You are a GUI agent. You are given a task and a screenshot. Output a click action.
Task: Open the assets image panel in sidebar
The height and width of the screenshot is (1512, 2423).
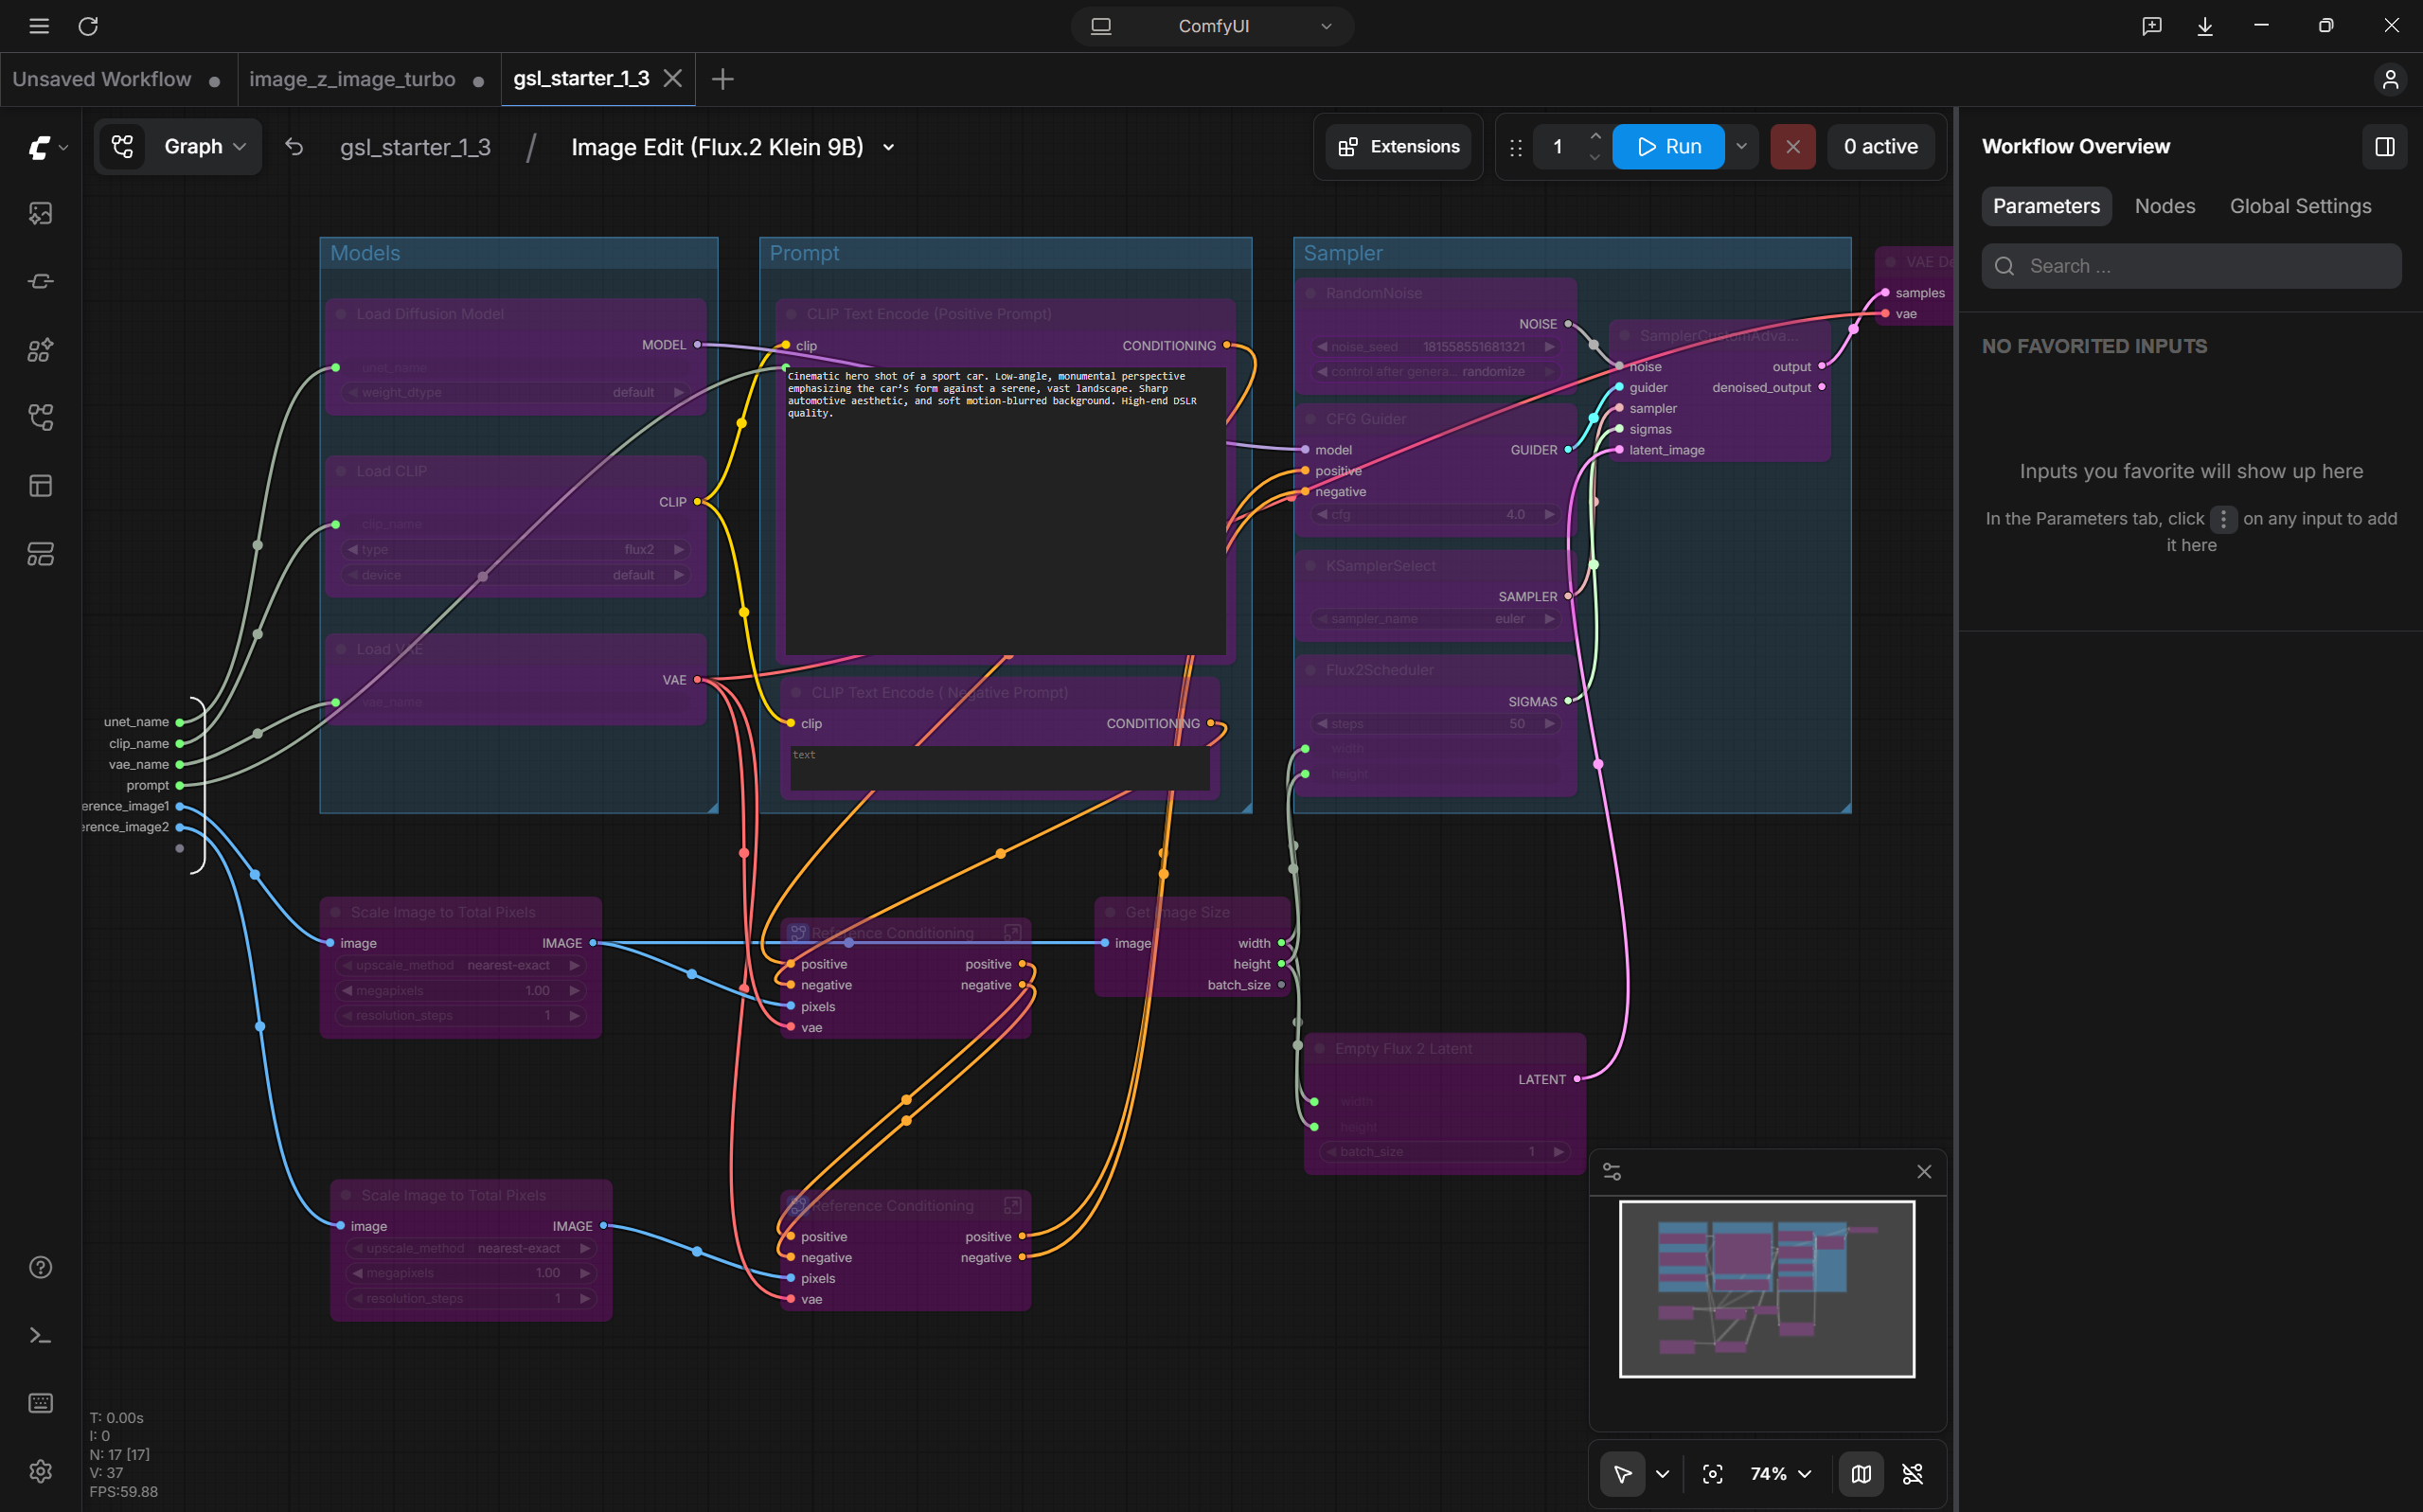tap(40, 213)
